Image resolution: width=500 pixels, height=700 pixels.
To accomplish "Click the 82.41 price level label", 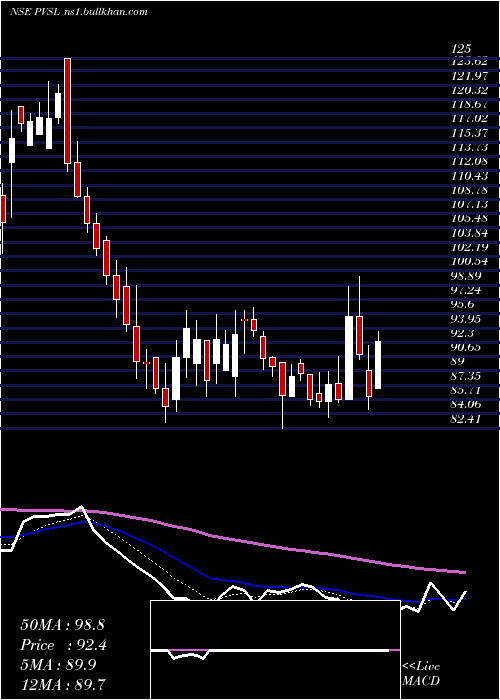I will 467,419.
